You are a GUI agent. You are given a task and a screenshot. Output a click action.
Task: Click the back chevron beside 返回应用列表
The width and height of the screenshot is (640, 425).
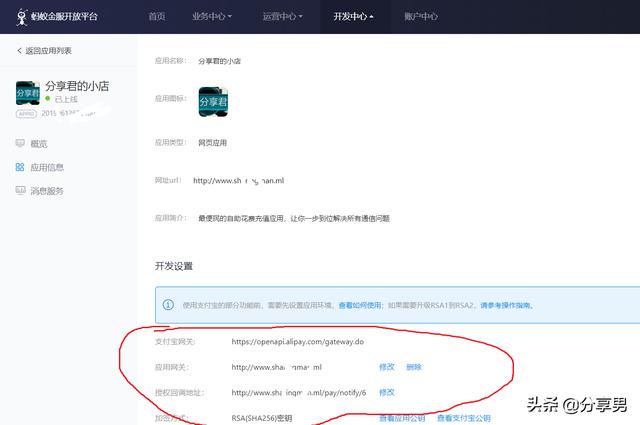tap(19, 51)
